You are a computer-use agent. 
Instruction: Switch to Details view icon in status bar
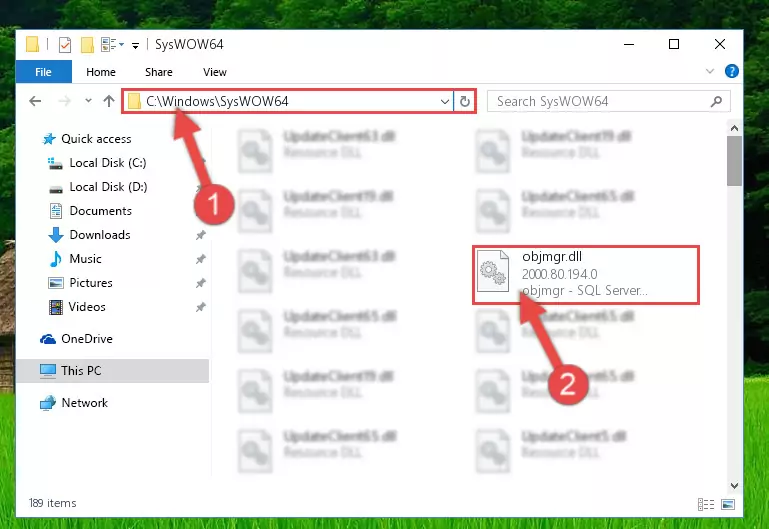(x=706, y=504)
